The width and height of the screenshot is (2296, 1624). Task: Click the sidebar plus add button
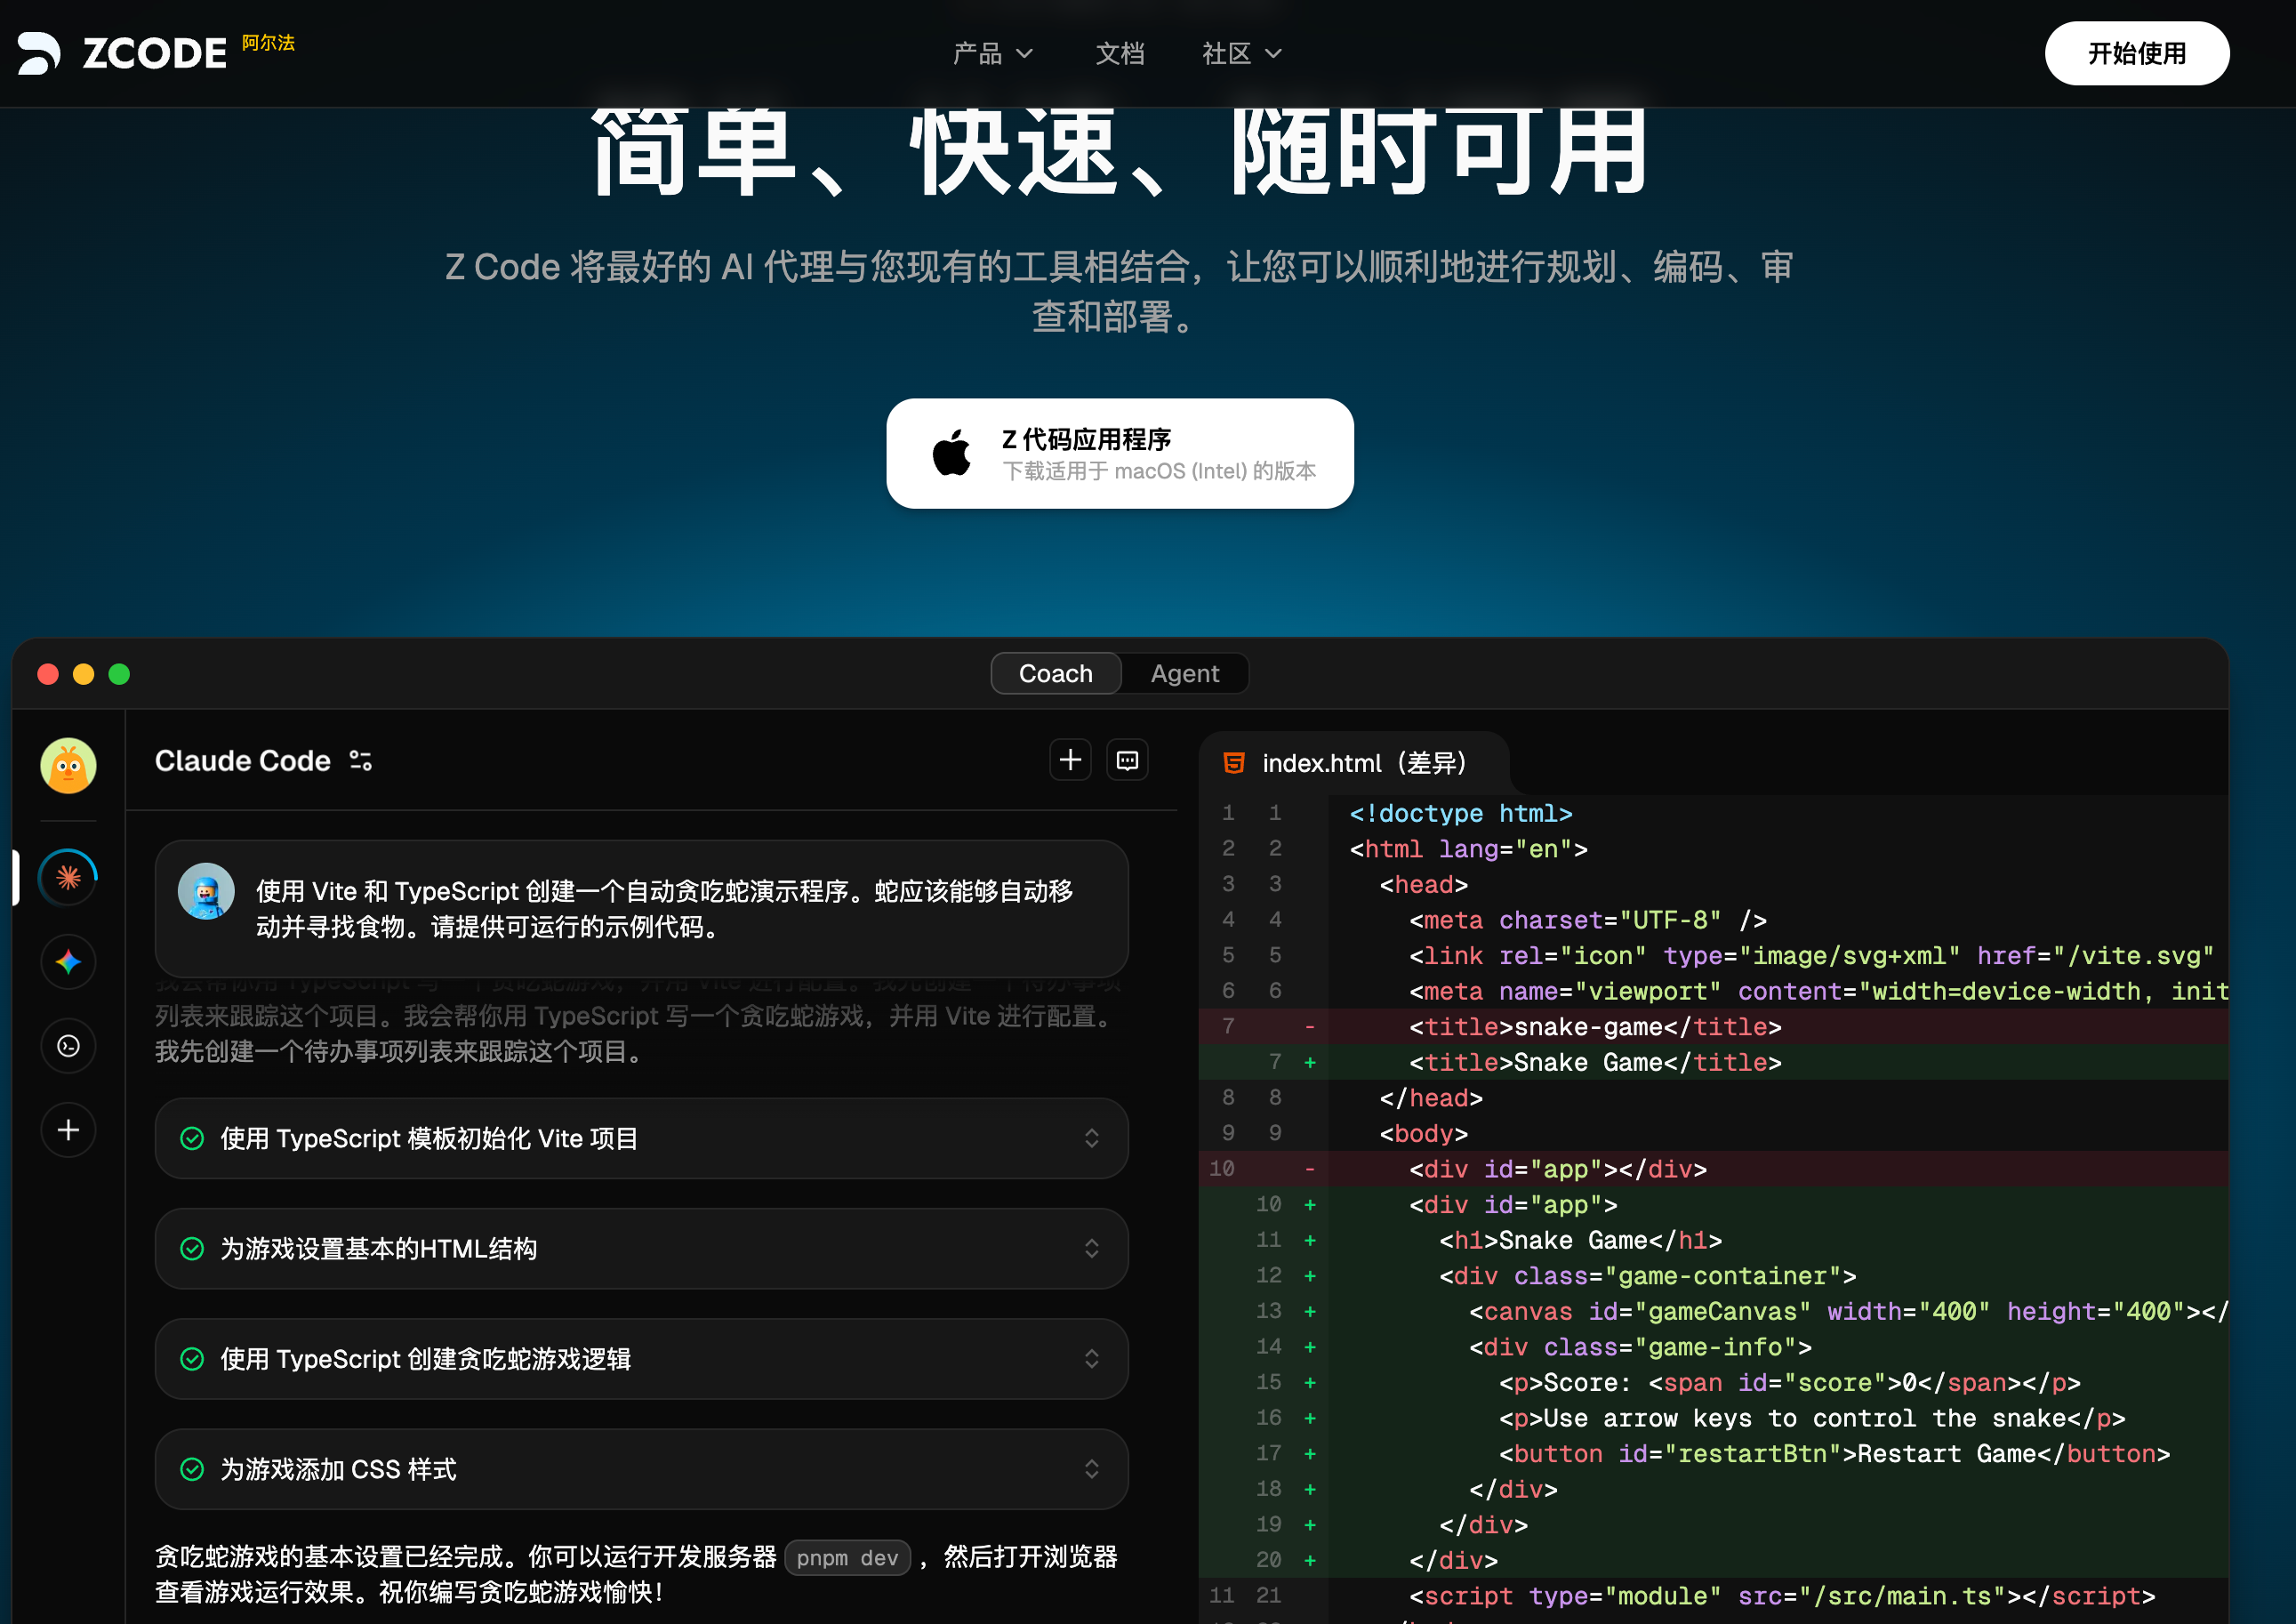(68, 1130)
